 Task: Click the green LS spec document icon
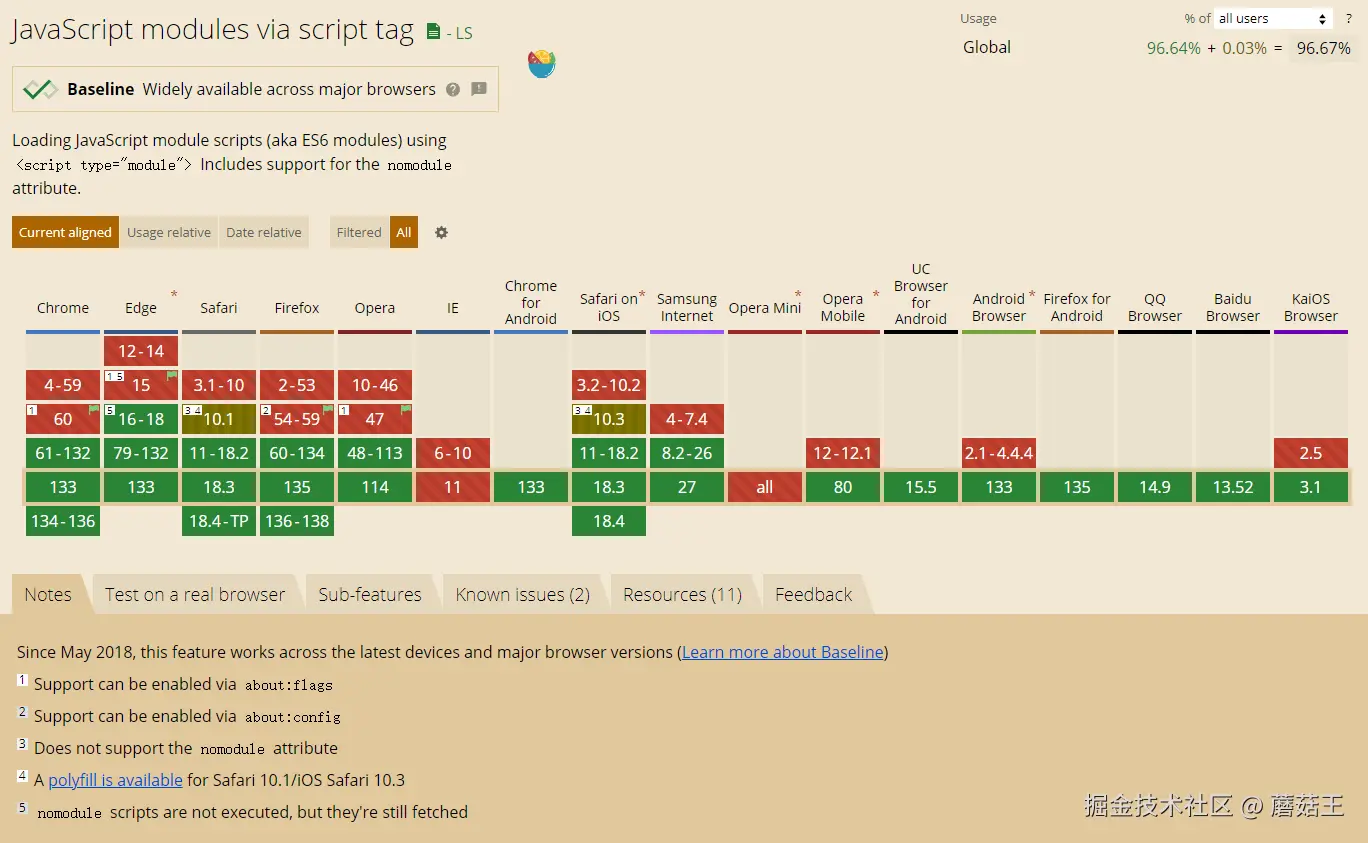tap(433, 32)
